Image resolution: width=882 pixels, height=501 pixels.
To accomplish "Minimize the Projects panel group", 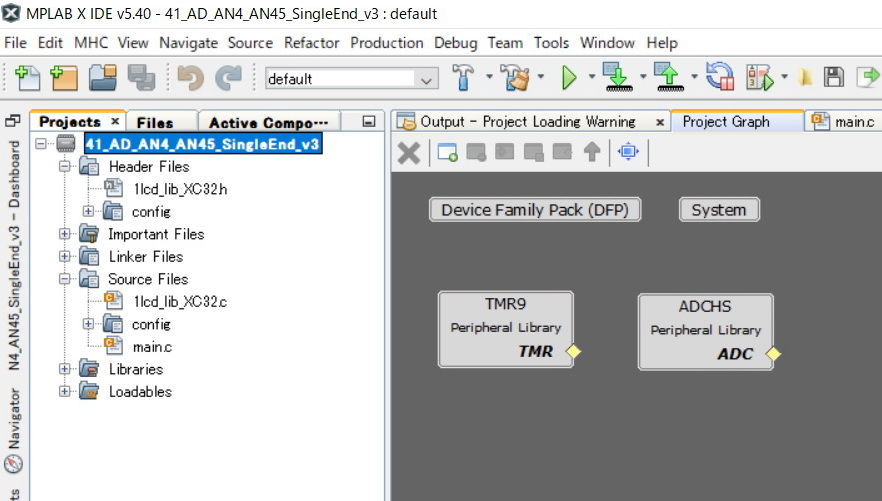I will [369, 121].
